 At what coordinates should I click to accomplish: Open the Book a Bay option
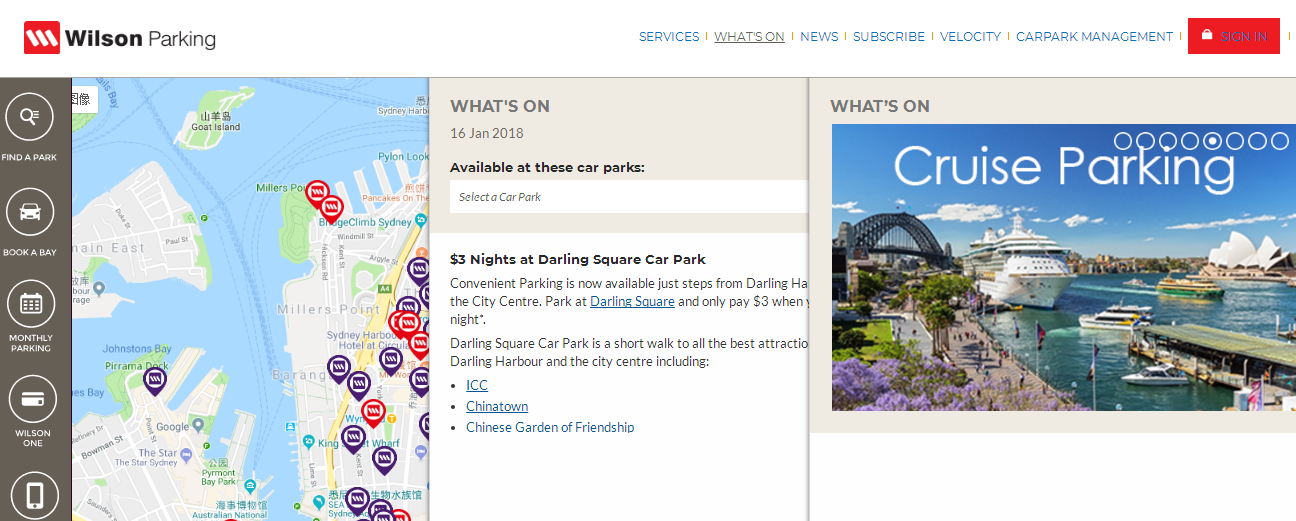30,222
